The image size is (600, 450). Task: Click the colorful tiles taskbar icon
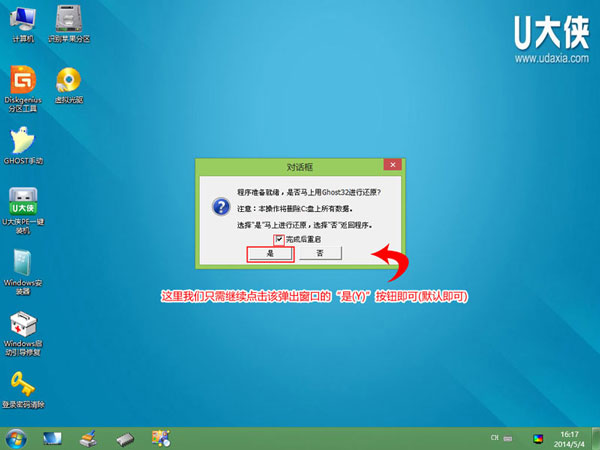coord(161,438)
